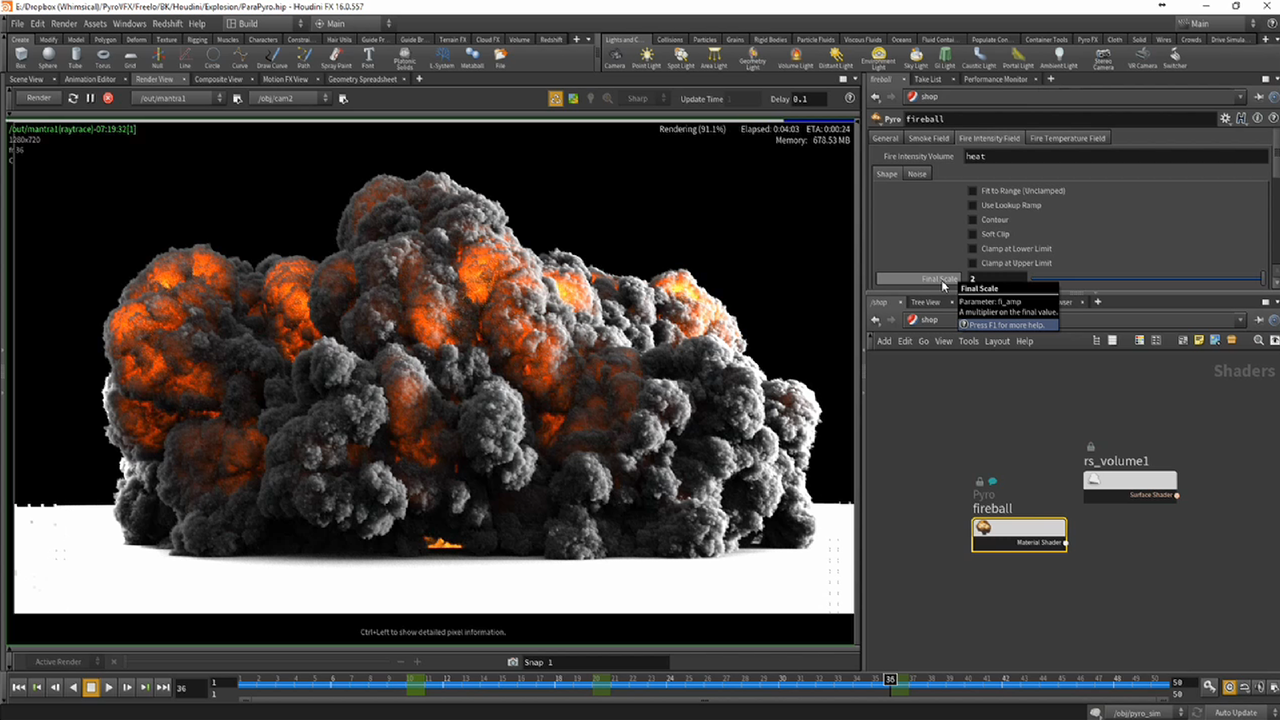Click the L-System shelf icon
The height and width of the screenshot is (720, 1280).
tap(441, 57)
